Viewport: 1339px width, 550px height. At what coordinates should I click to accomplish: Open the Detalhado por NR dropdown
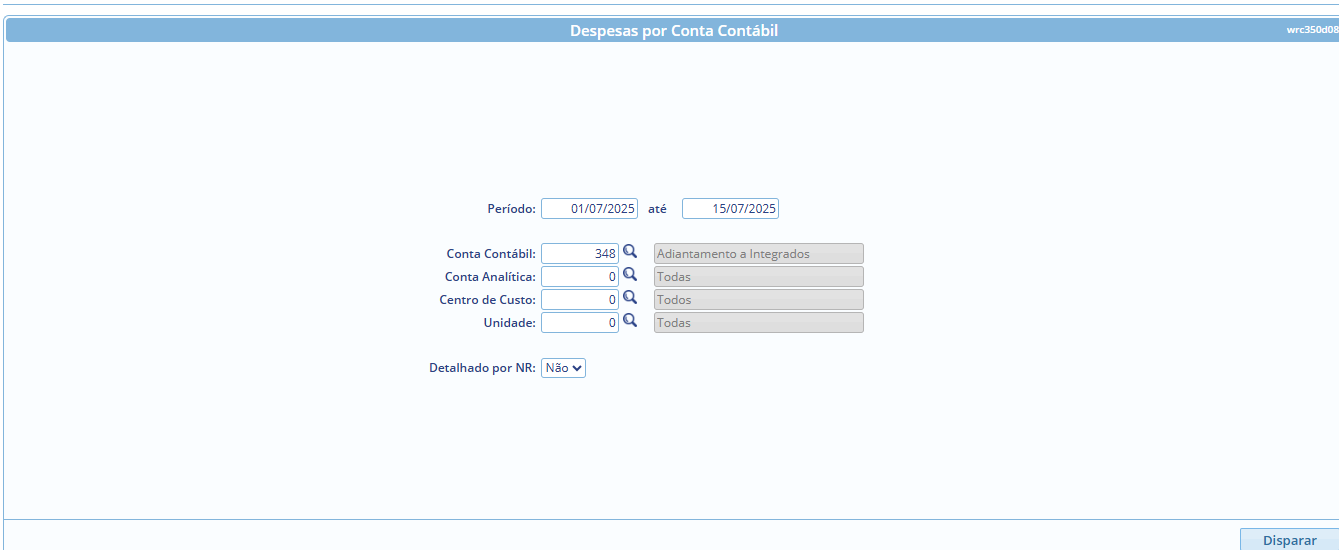coord(563,368)
